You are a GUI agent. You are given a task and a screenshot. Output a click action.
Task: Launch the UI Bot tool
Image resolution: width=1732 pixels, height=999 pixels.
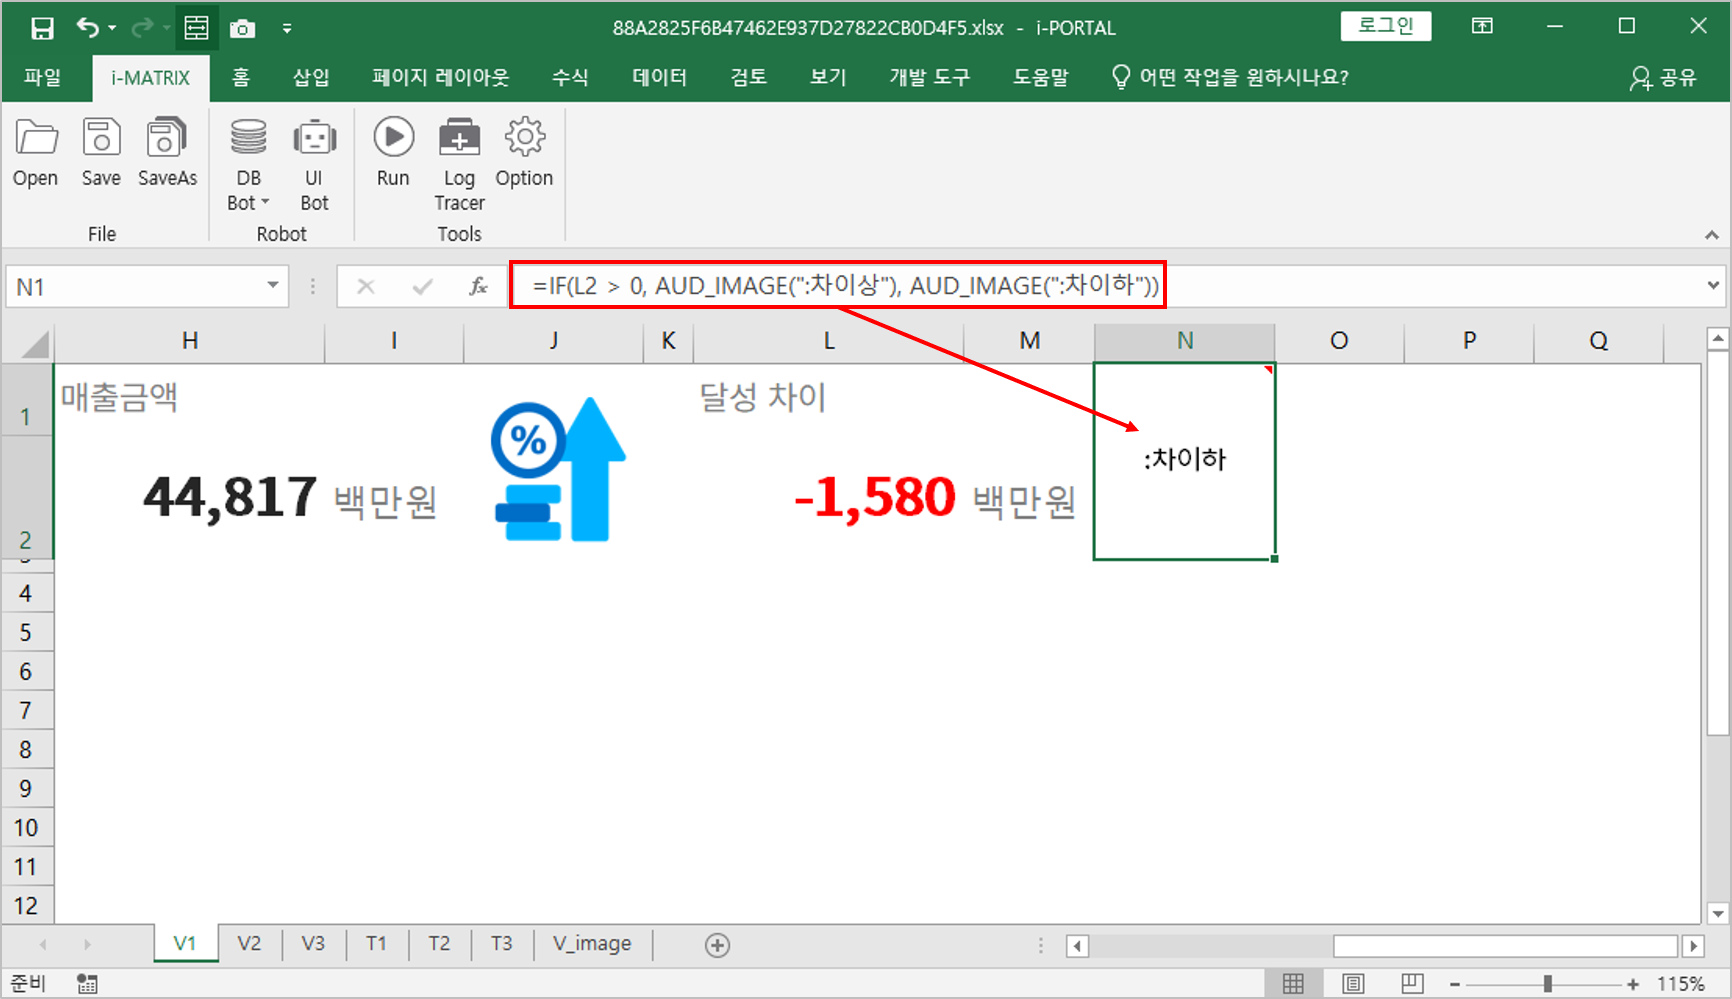coord(314,139)
